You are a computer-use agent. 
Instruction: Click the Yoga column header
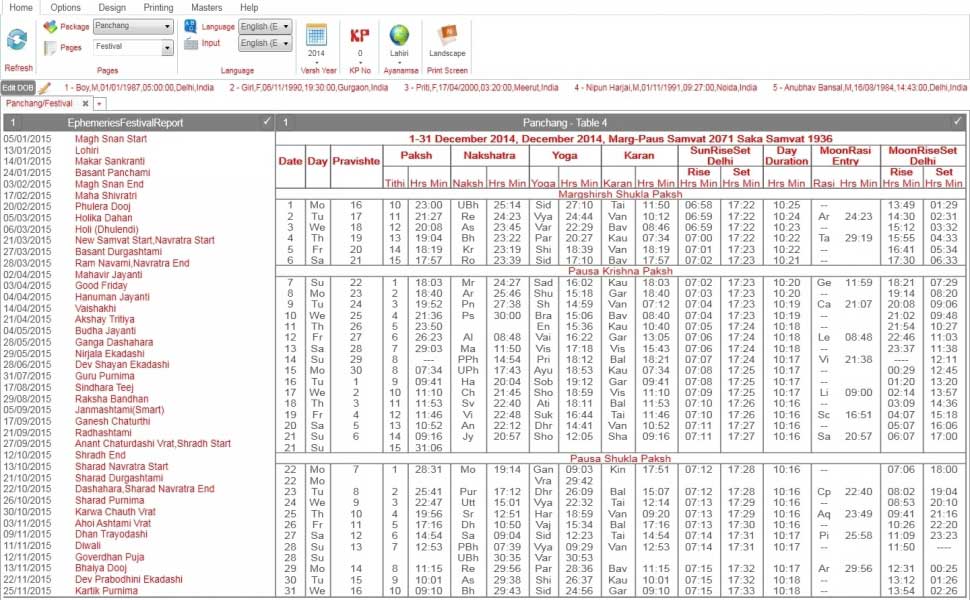[565, 155]
